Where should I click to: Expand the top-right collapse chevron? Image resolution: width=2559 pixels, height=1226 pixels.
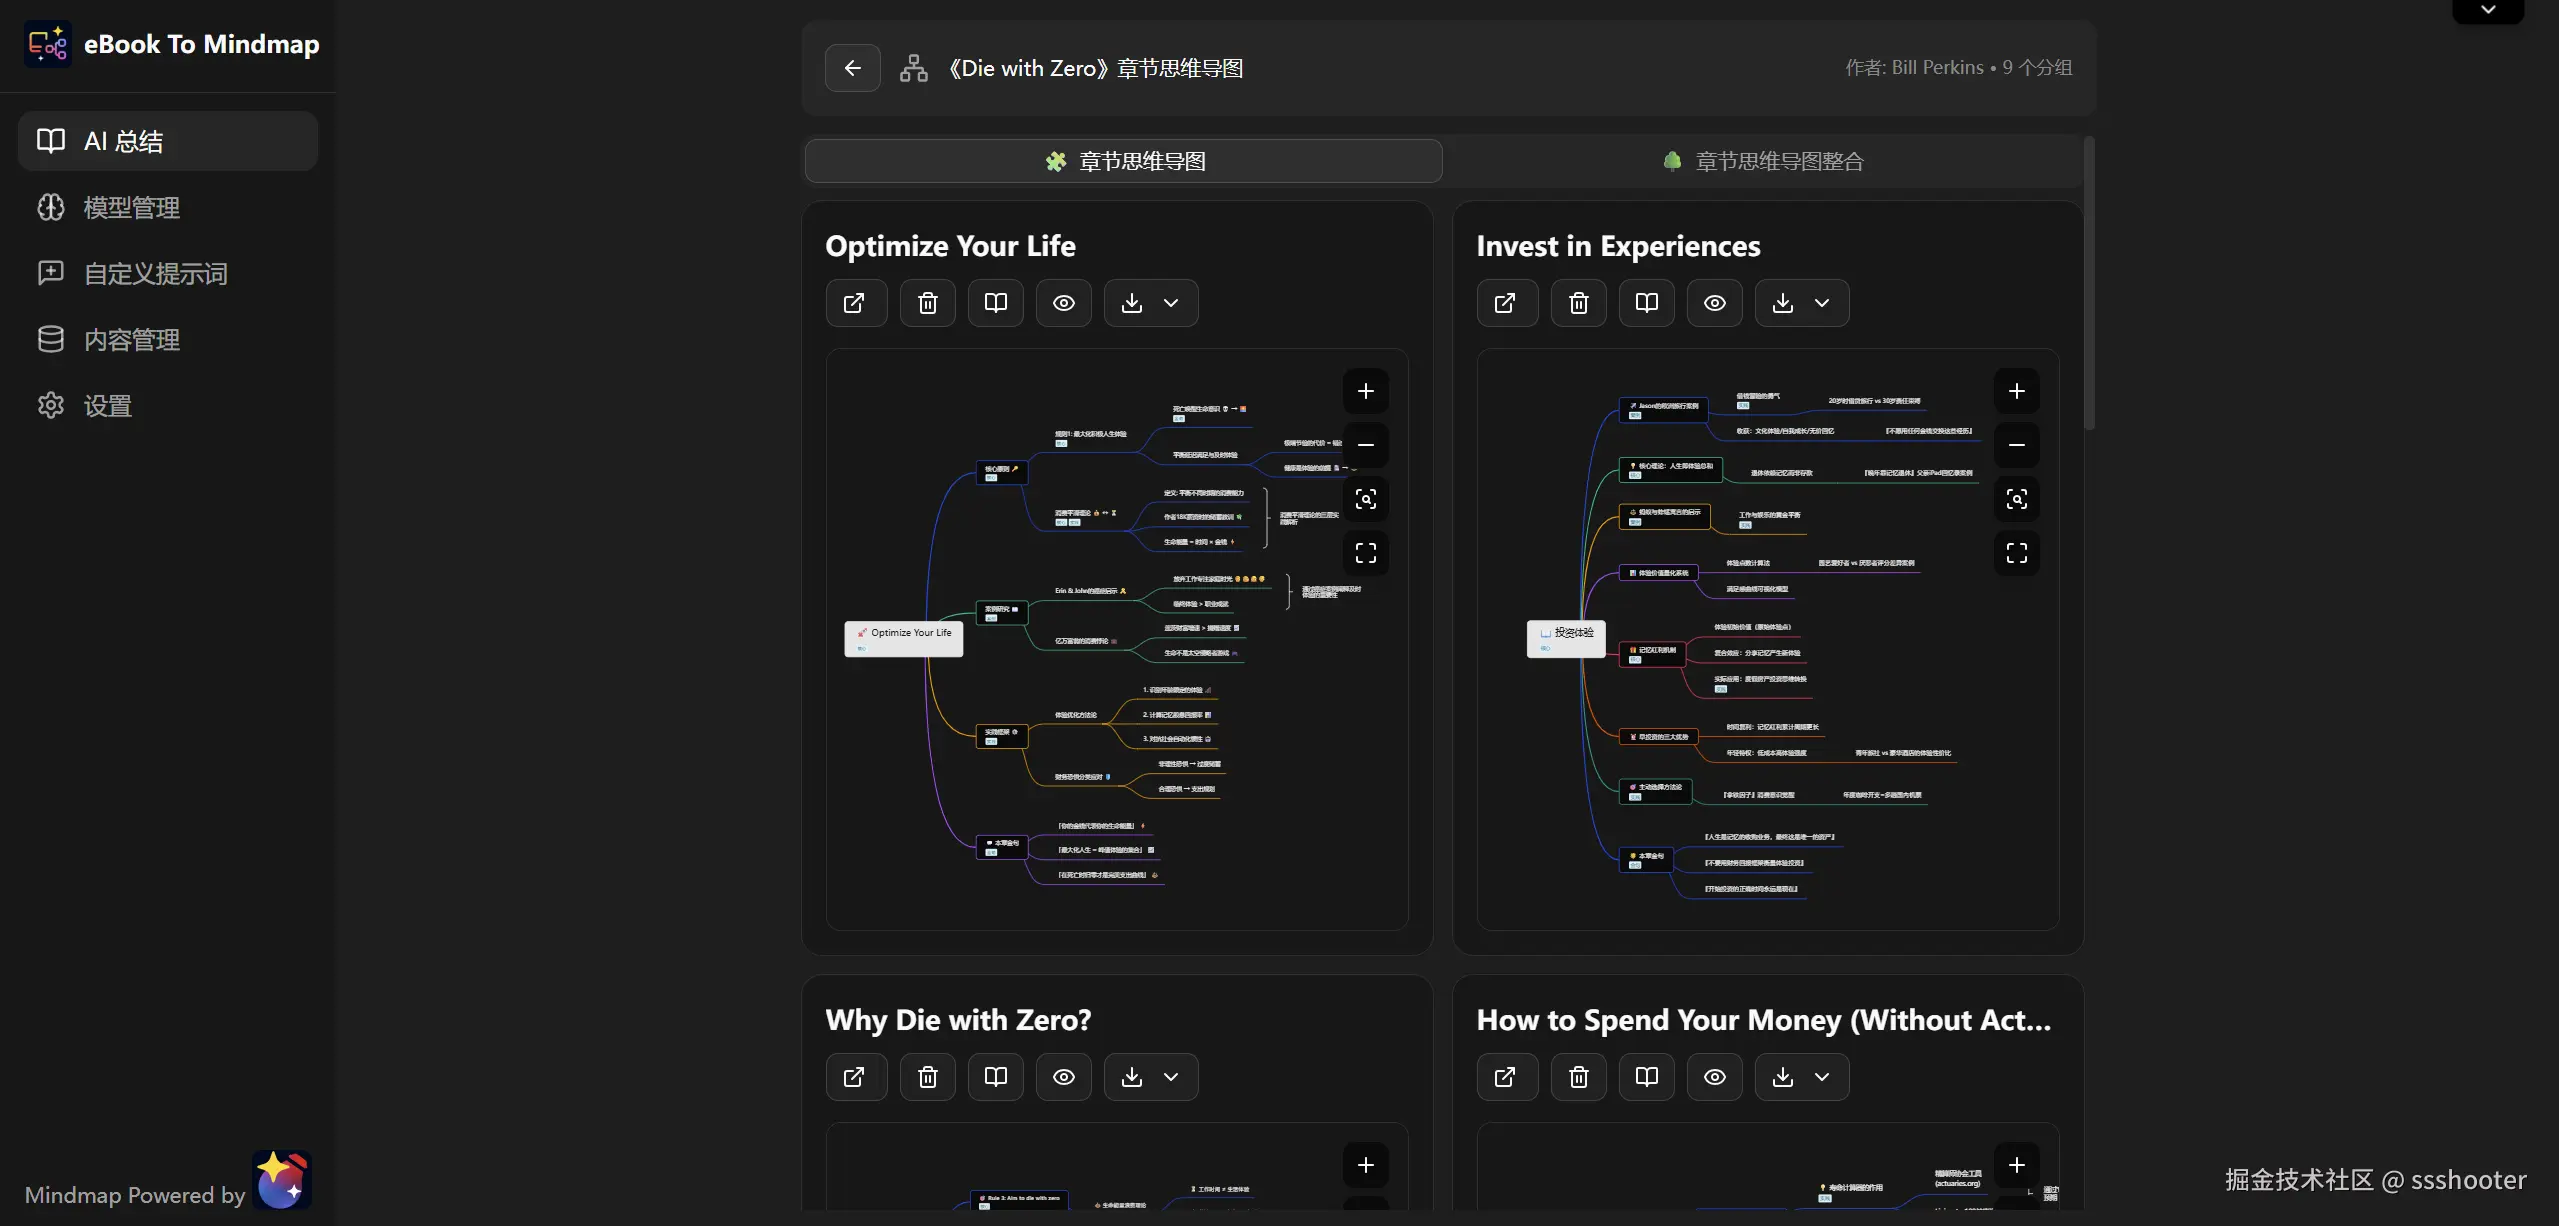[x=2488, y=10]
